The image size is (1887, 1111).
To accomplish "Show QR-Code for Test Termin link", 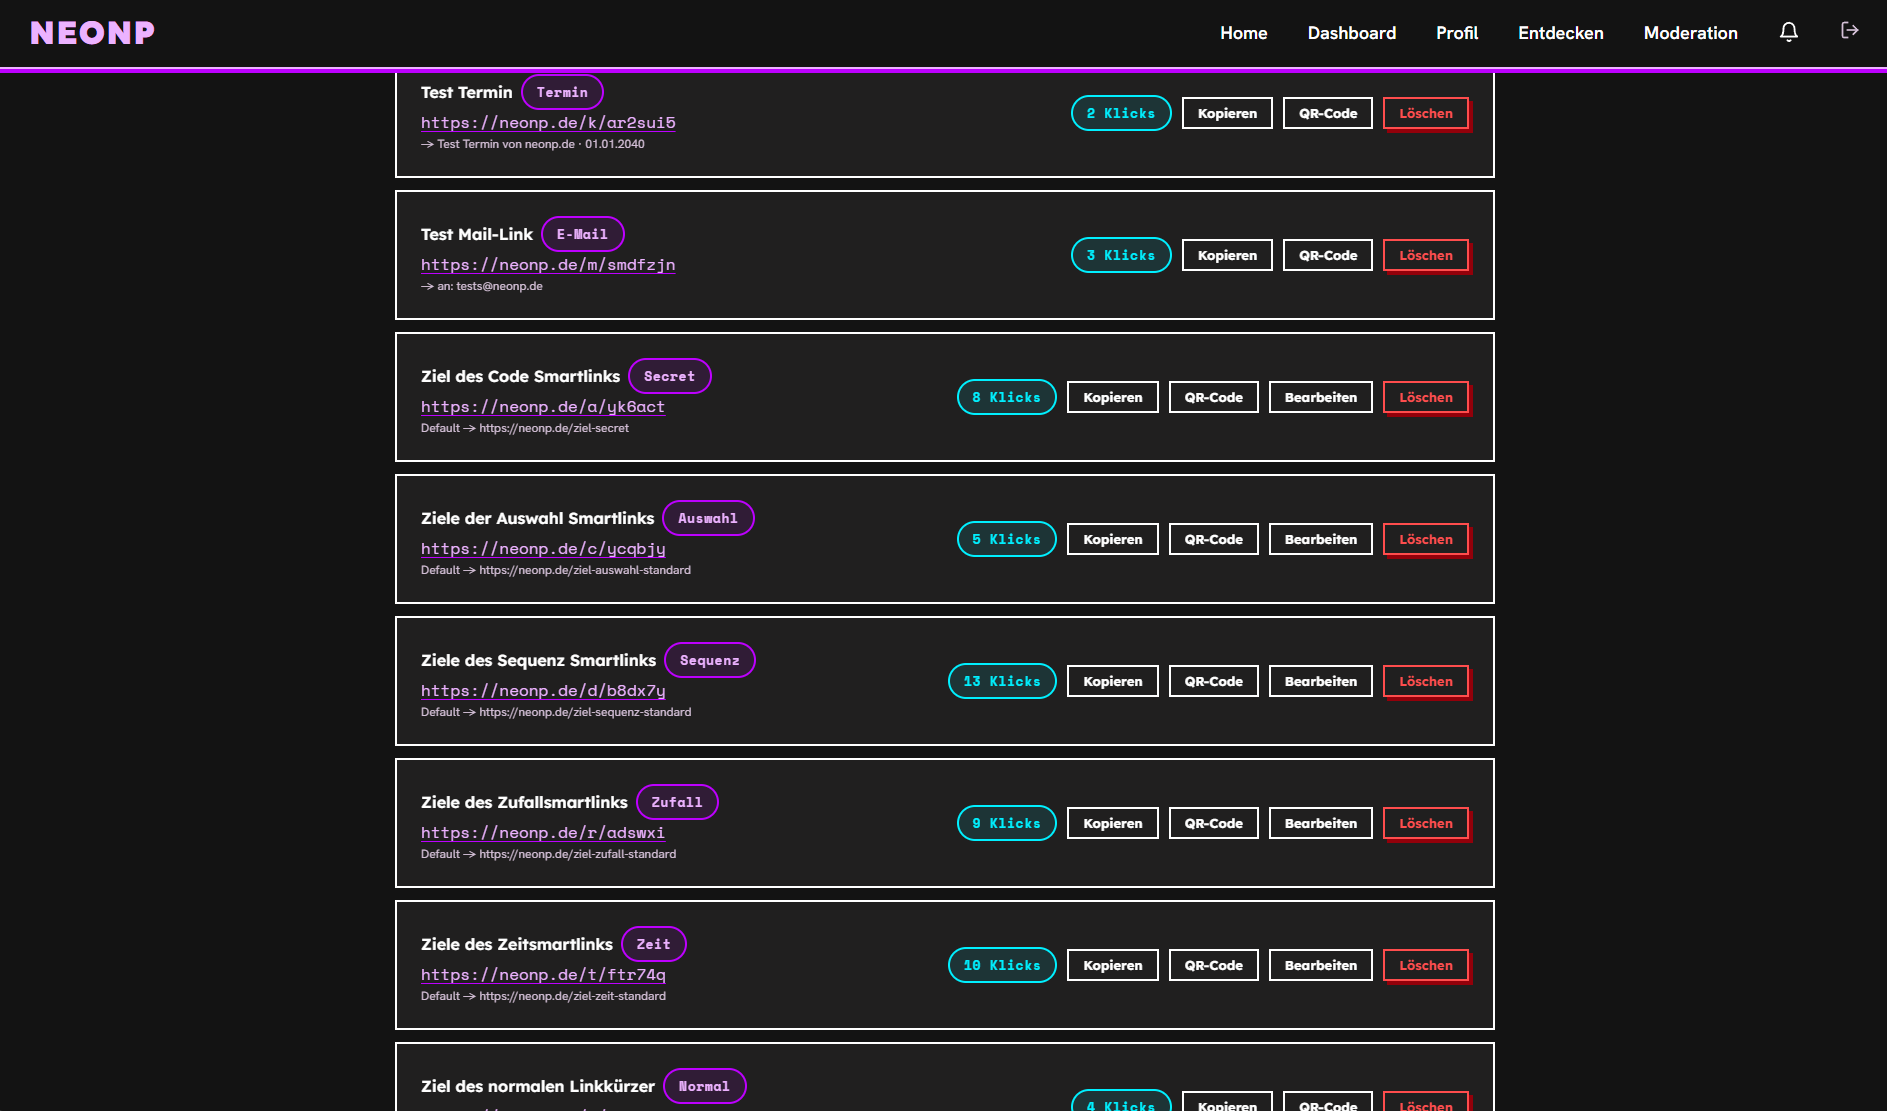I will pos(1328,113).
